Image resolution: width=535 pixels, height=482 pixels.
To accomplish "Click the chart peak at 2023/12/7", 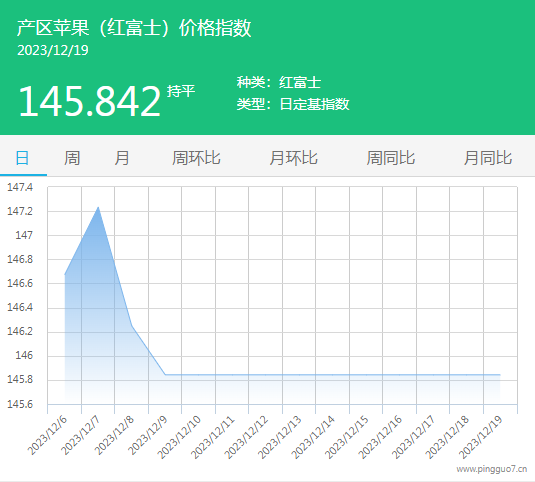I will (98, 207).
